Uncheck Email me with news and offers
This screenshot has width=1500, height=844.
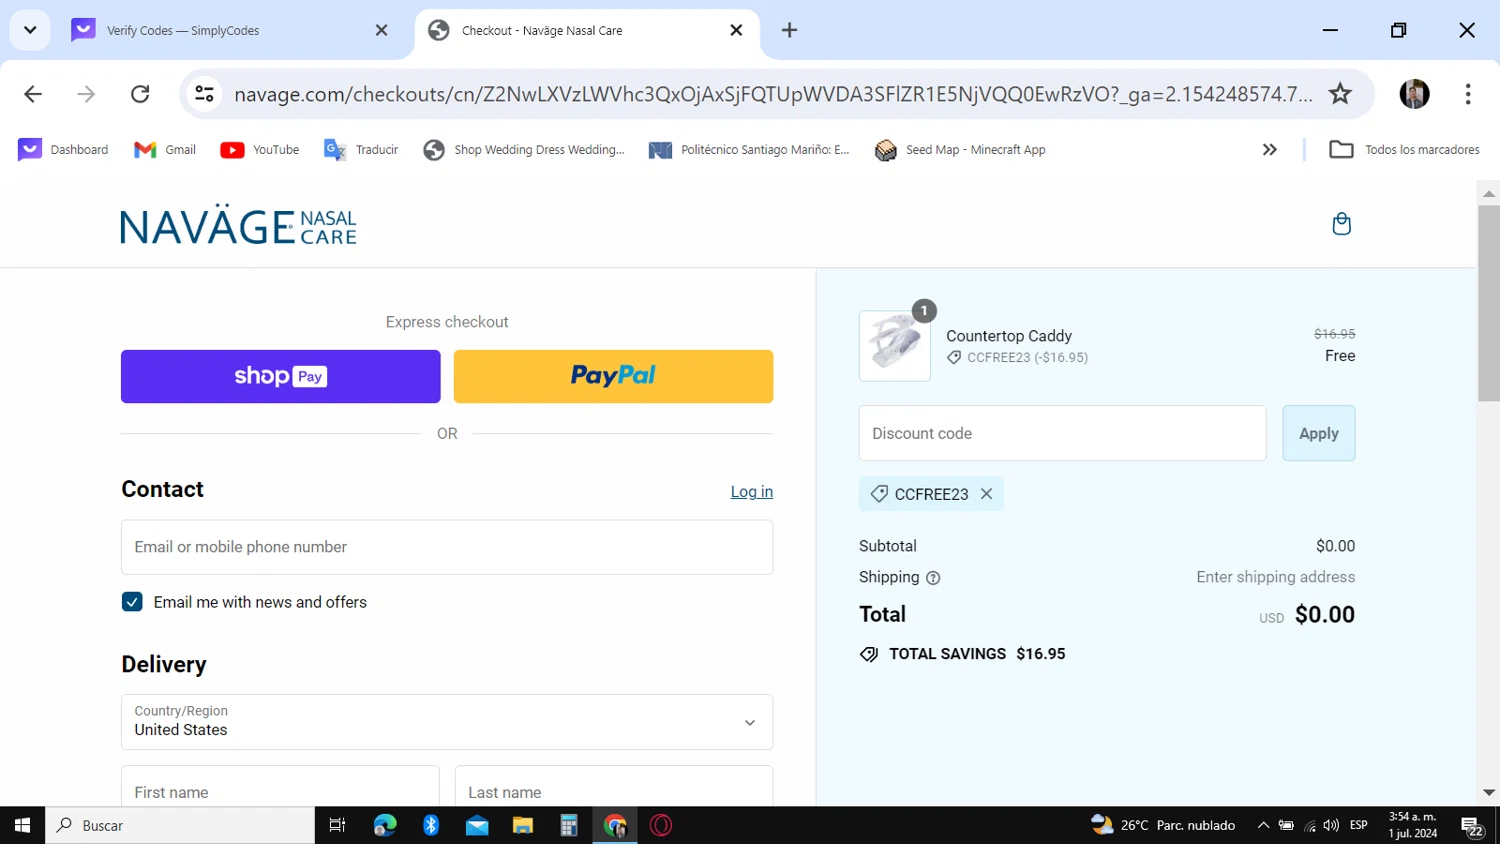tap(132, 602)
